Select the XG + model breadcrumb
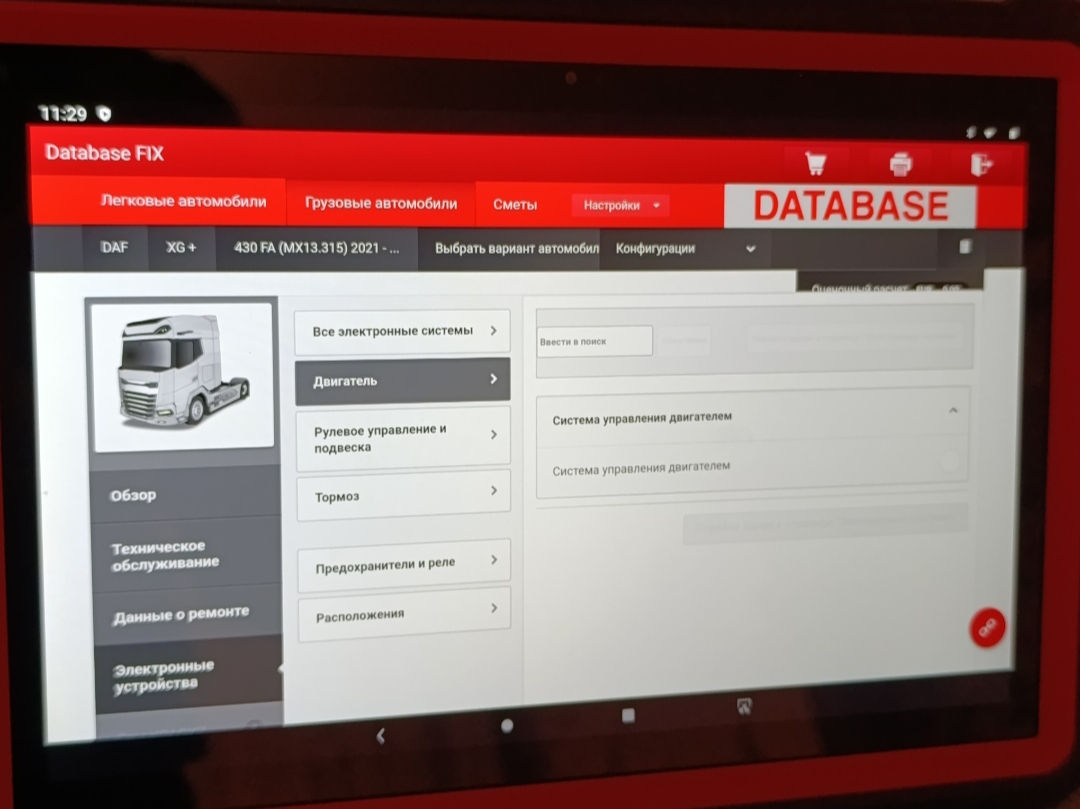This screenshot has height=809, width=1080. click(181, 247)
